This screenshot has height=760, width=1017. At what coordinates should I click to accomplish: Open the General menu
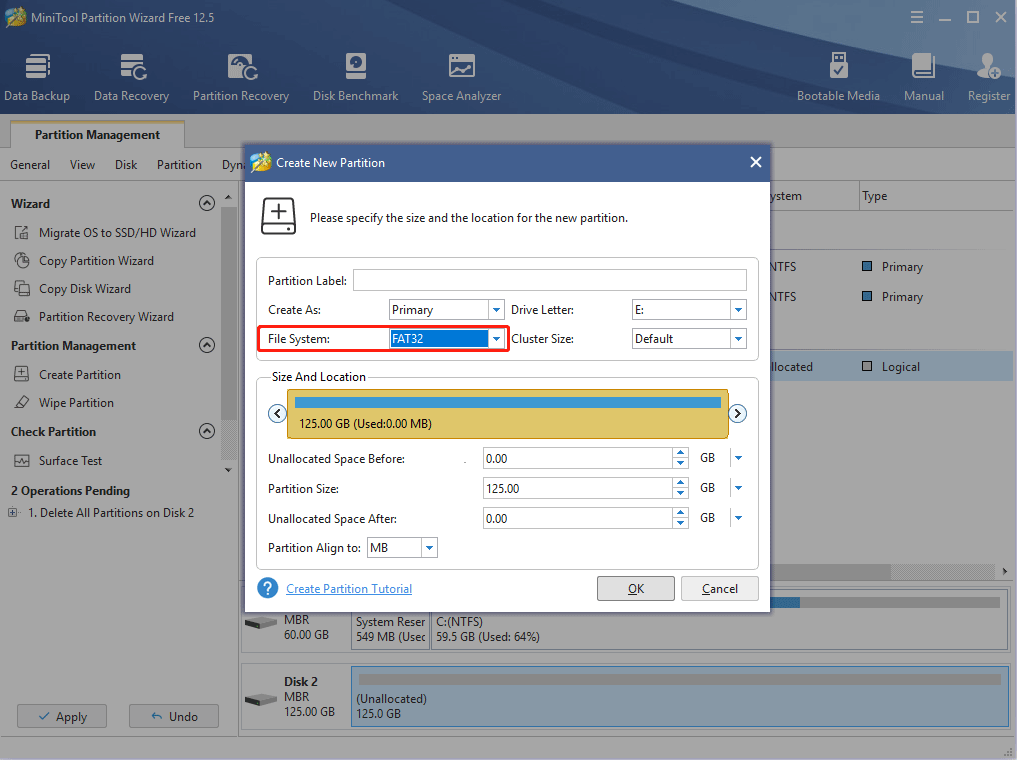pos(30,165)
